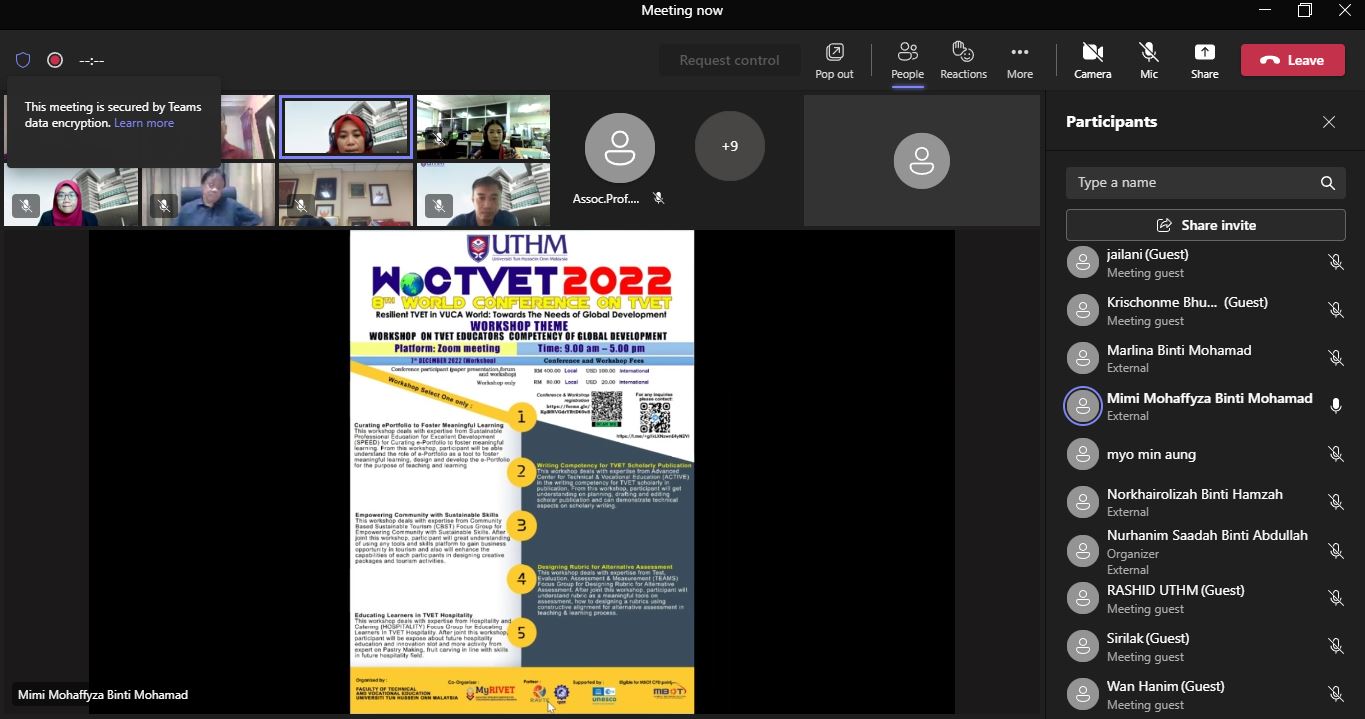Click Wan Hanim (Guest) avatar icon

[1082, 694]
